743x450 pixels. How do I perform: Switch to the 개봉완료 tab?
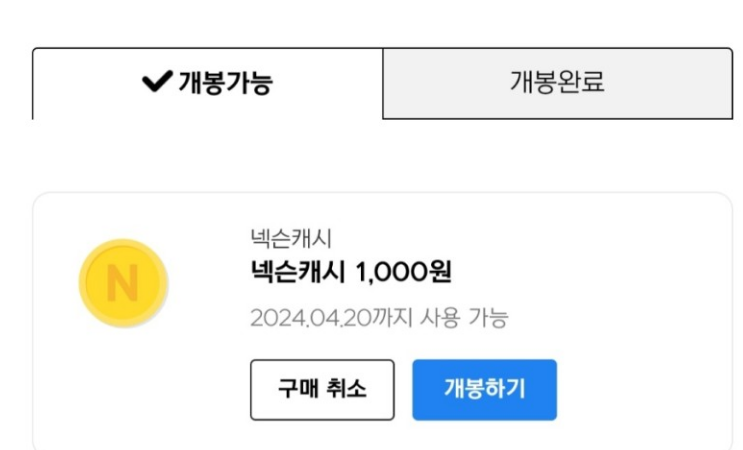pyautogui.click(x=557, y=84)
